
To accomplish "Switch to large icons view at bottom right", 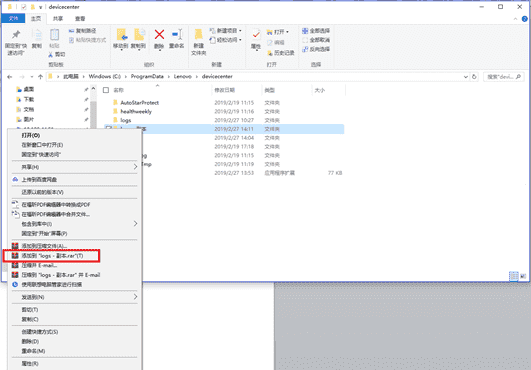I will pyautogui.click(x=523, y=276).
